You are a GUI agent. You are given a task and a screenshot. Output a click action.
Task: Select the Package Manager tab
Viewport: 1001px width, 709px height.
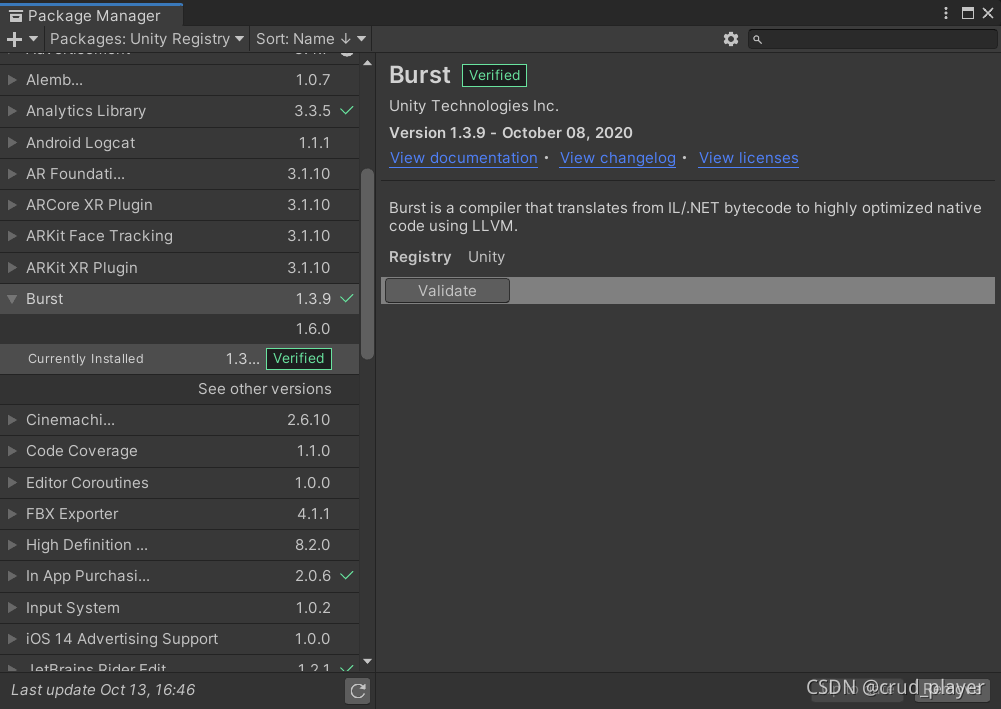[91, 15]
